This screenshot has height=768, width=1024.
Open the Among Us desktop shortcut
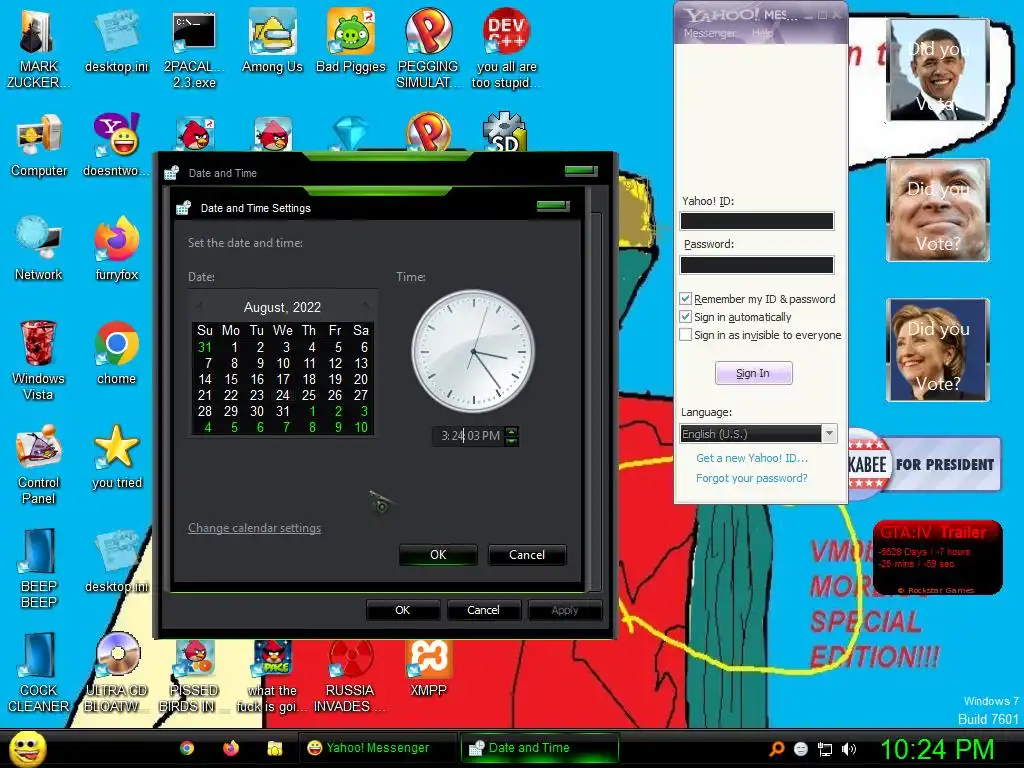pos(272,42)
